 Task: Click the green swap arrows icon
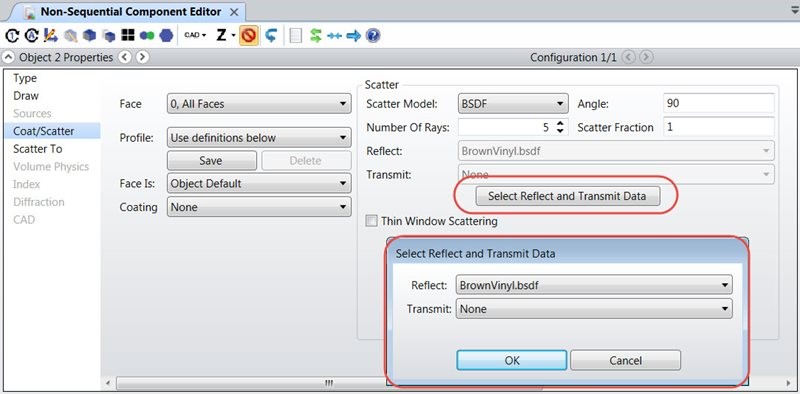coord(316,36)
